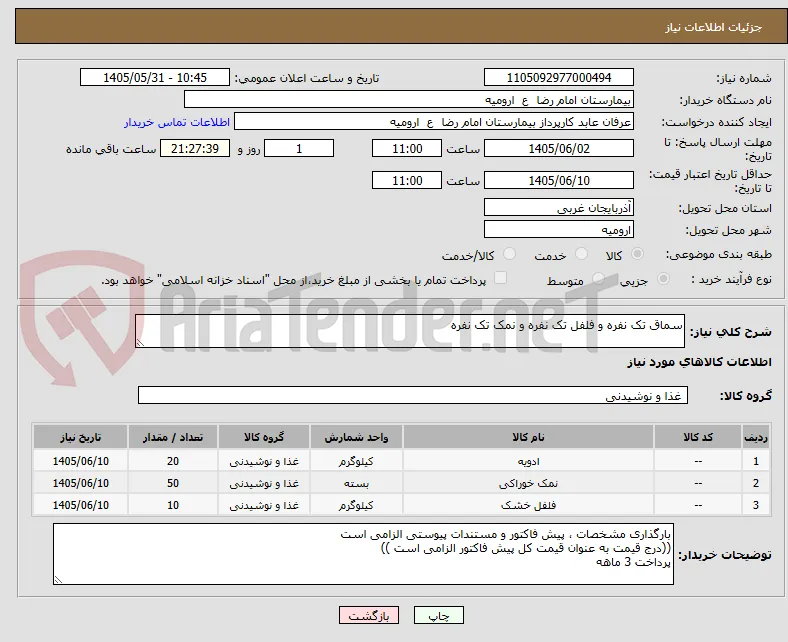Click the کد کالا column header
The width and height of the screenshot is (788, 642).
tap(698, 437)
